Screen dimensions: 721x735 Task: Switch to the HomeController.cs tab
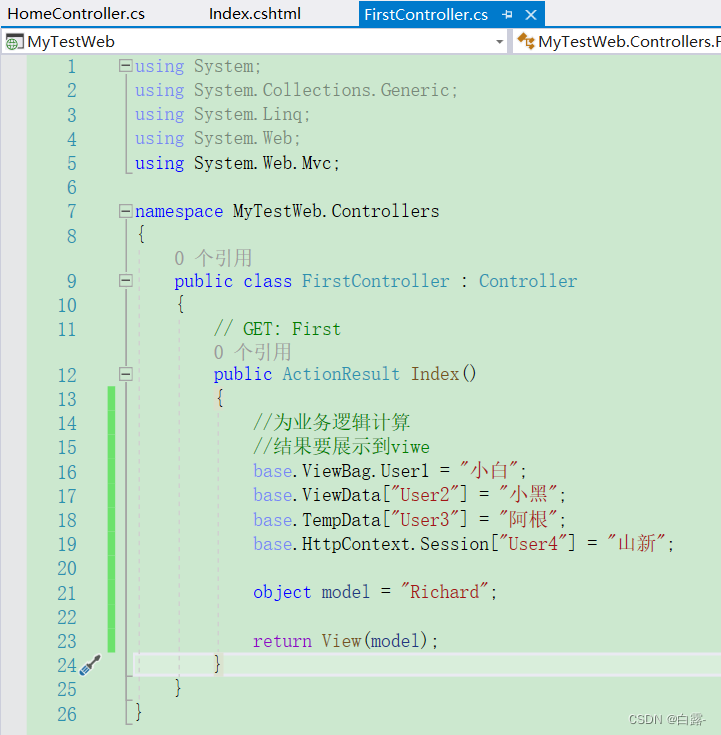(76, 14)
